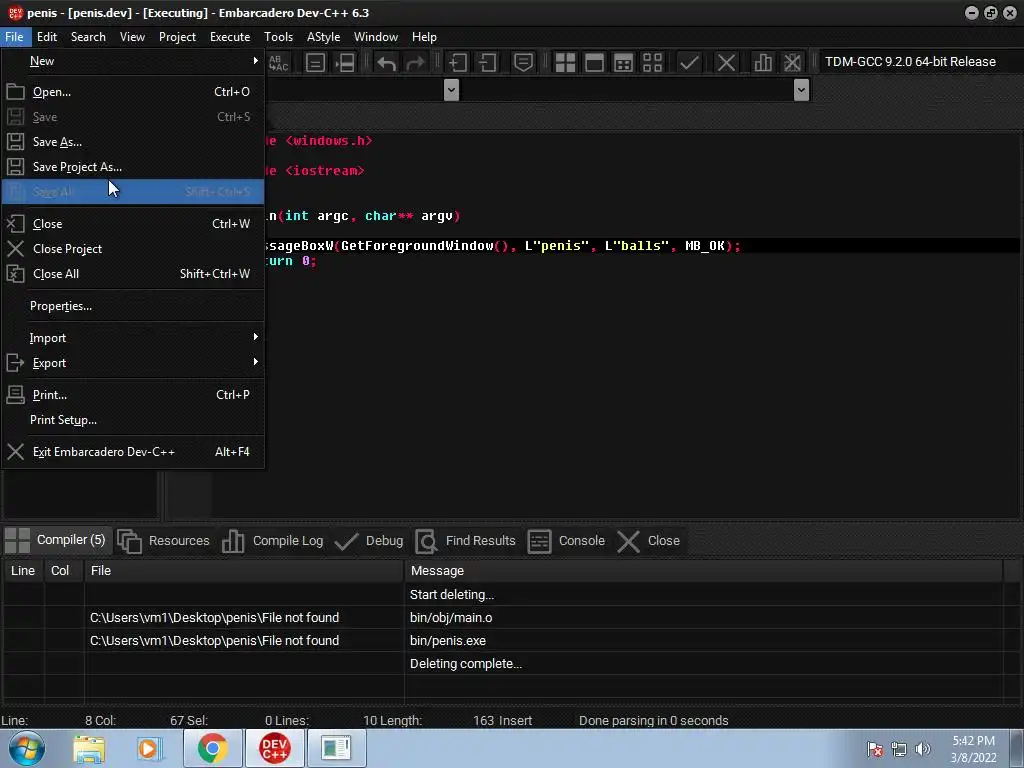Image resolution: width=1024 pixels, height=768 pixels.
Task: Open the Project menu
Action: [x=177, y=37]
